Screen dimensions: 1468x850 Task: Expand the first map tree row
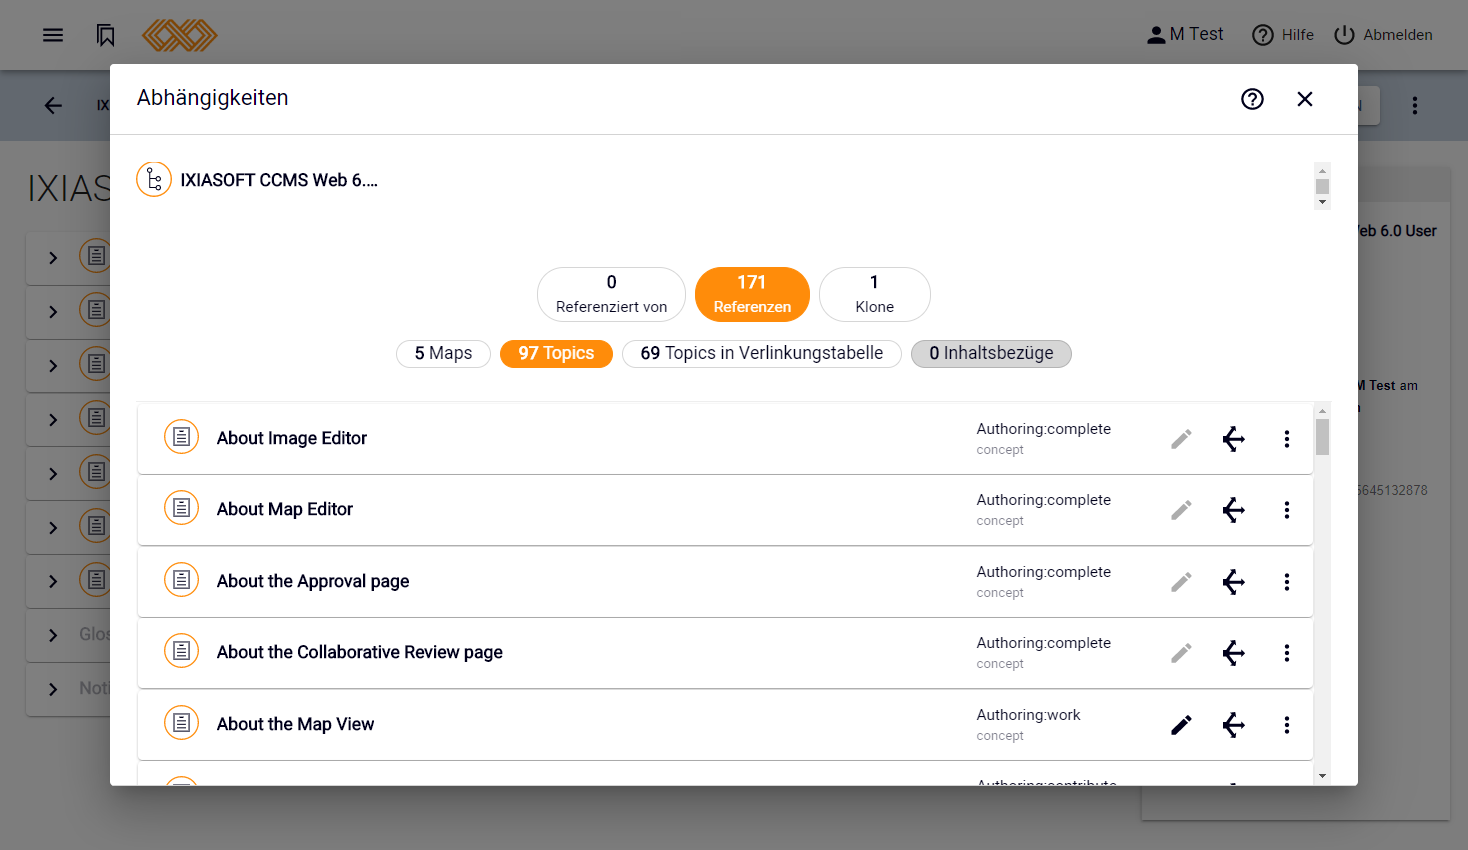click(x=53, y=257)
